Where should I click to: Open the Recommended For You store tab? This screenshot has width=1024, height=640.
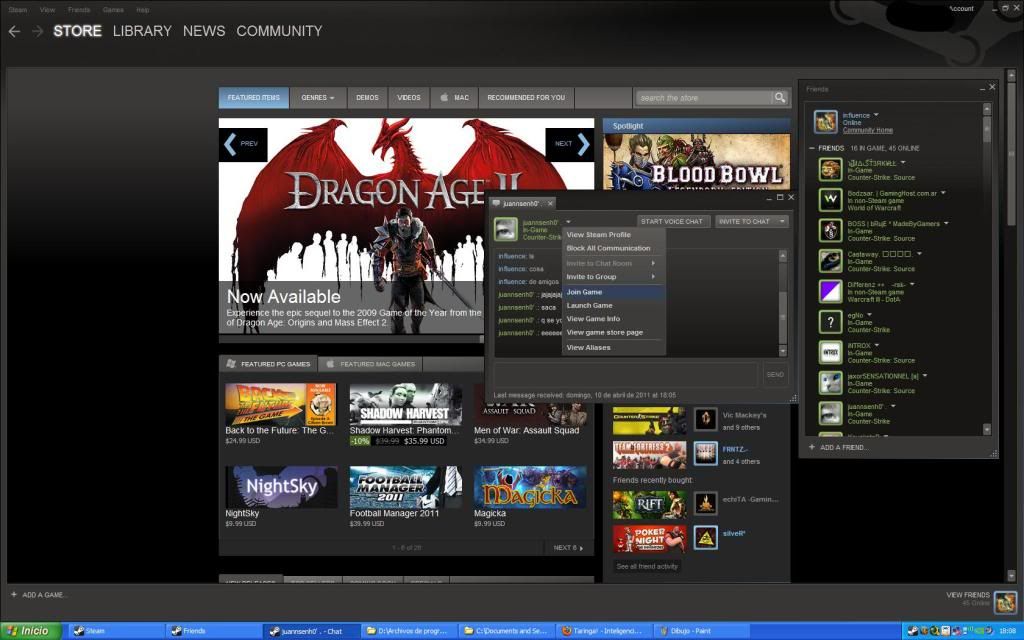(526, 97)
